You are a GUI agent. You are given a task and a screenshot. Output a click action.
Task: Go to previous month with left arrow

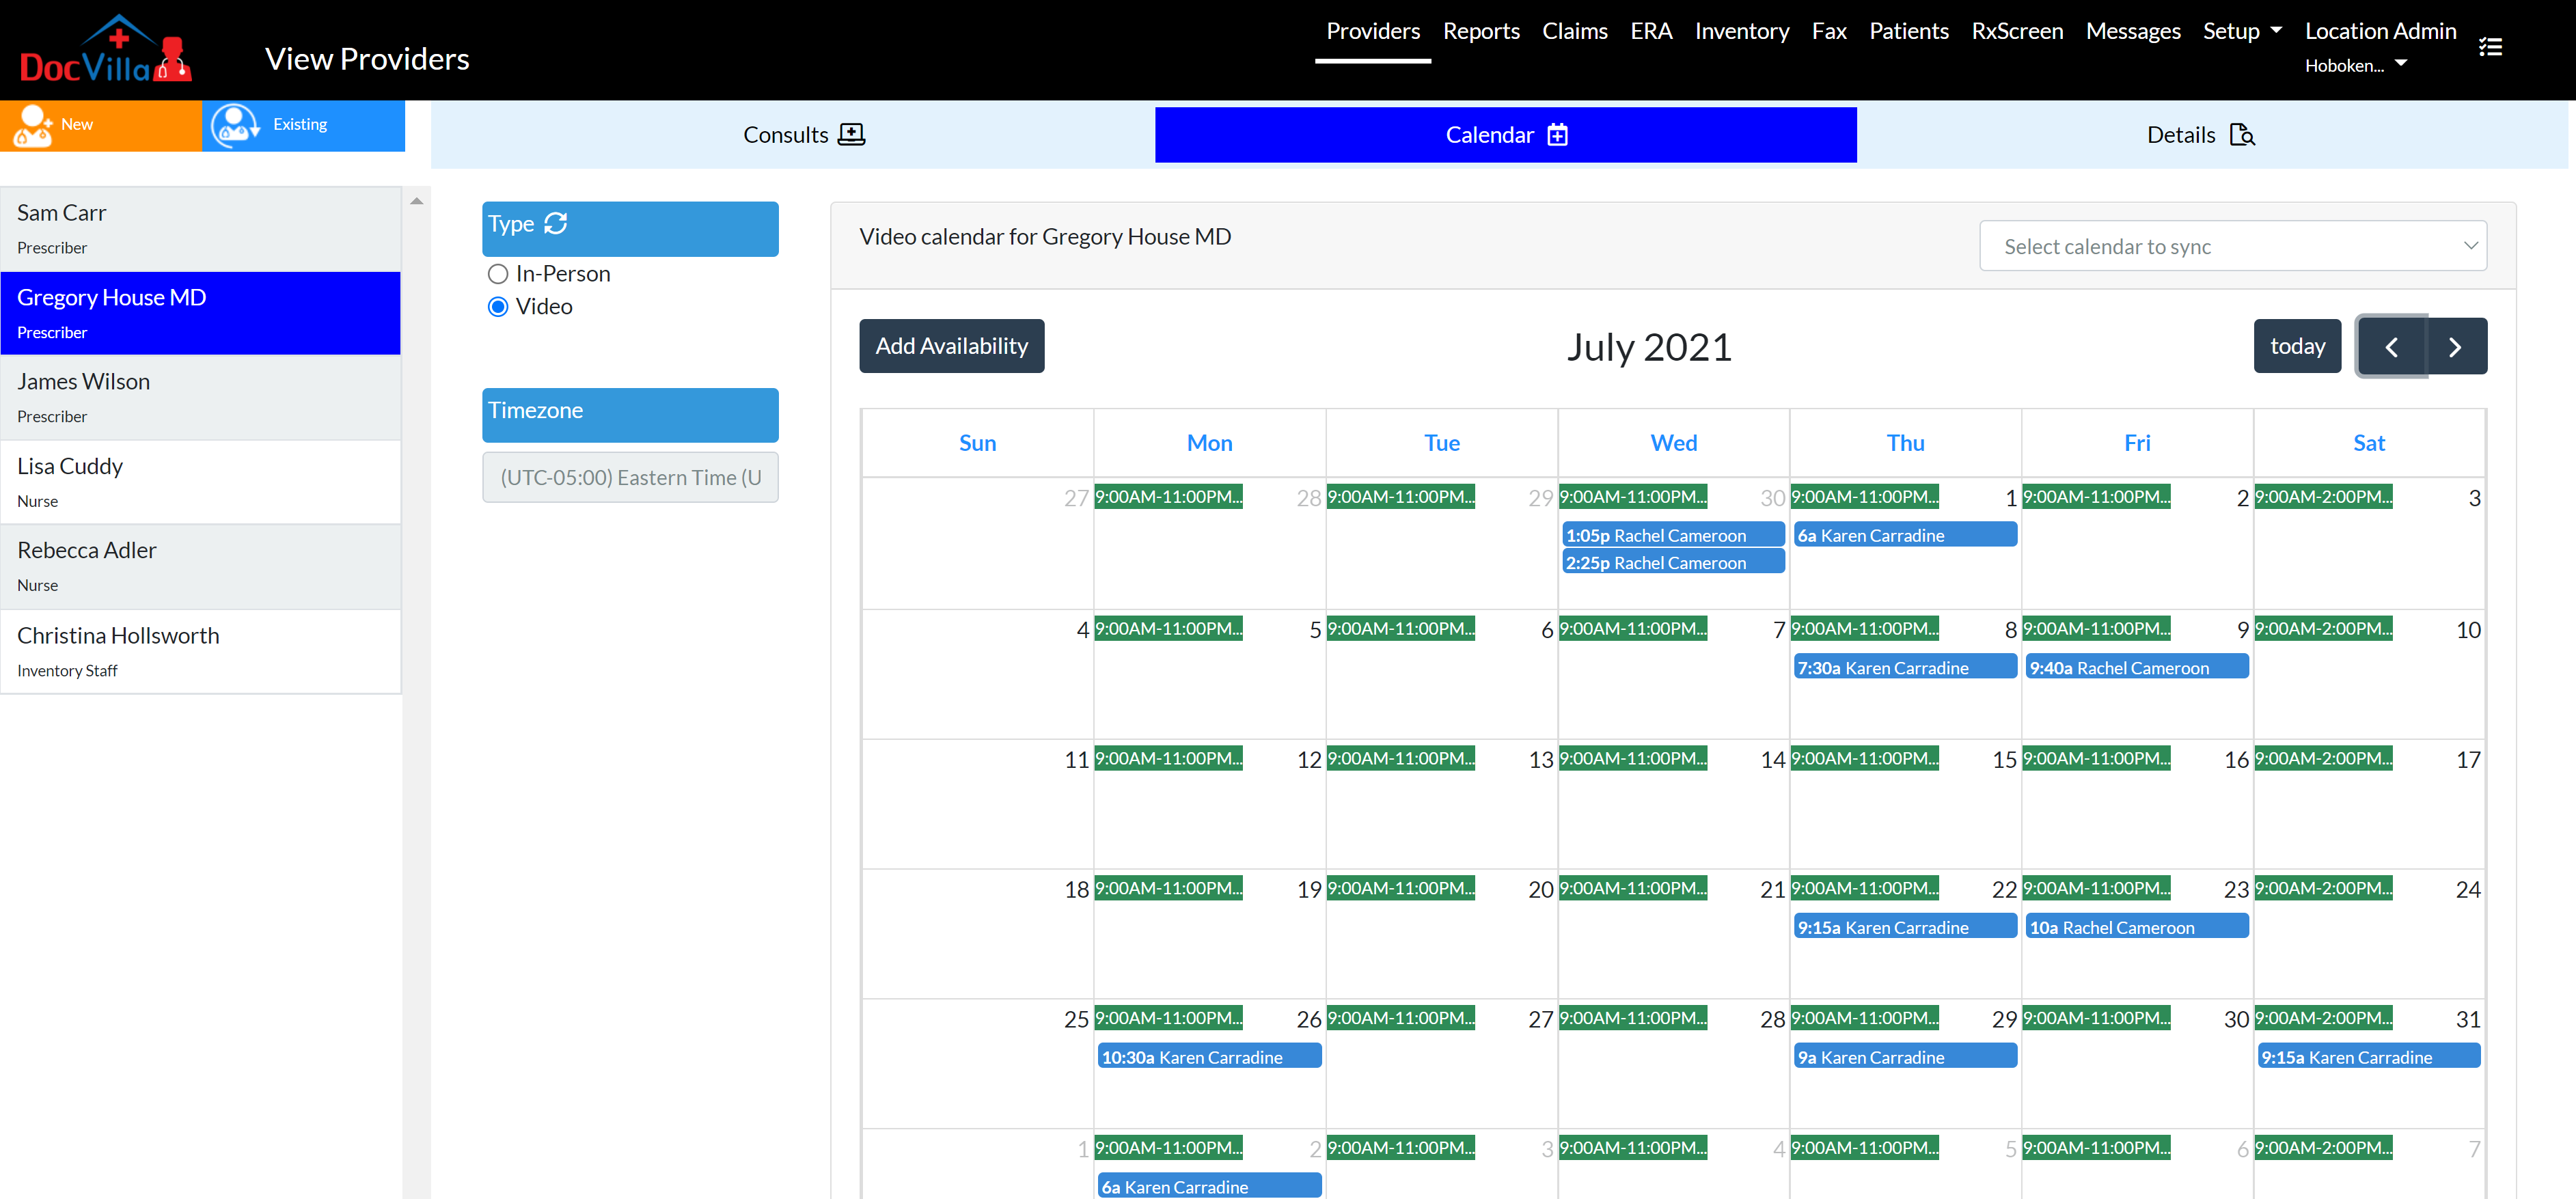pyautogui.click(x=2391, y=347)
